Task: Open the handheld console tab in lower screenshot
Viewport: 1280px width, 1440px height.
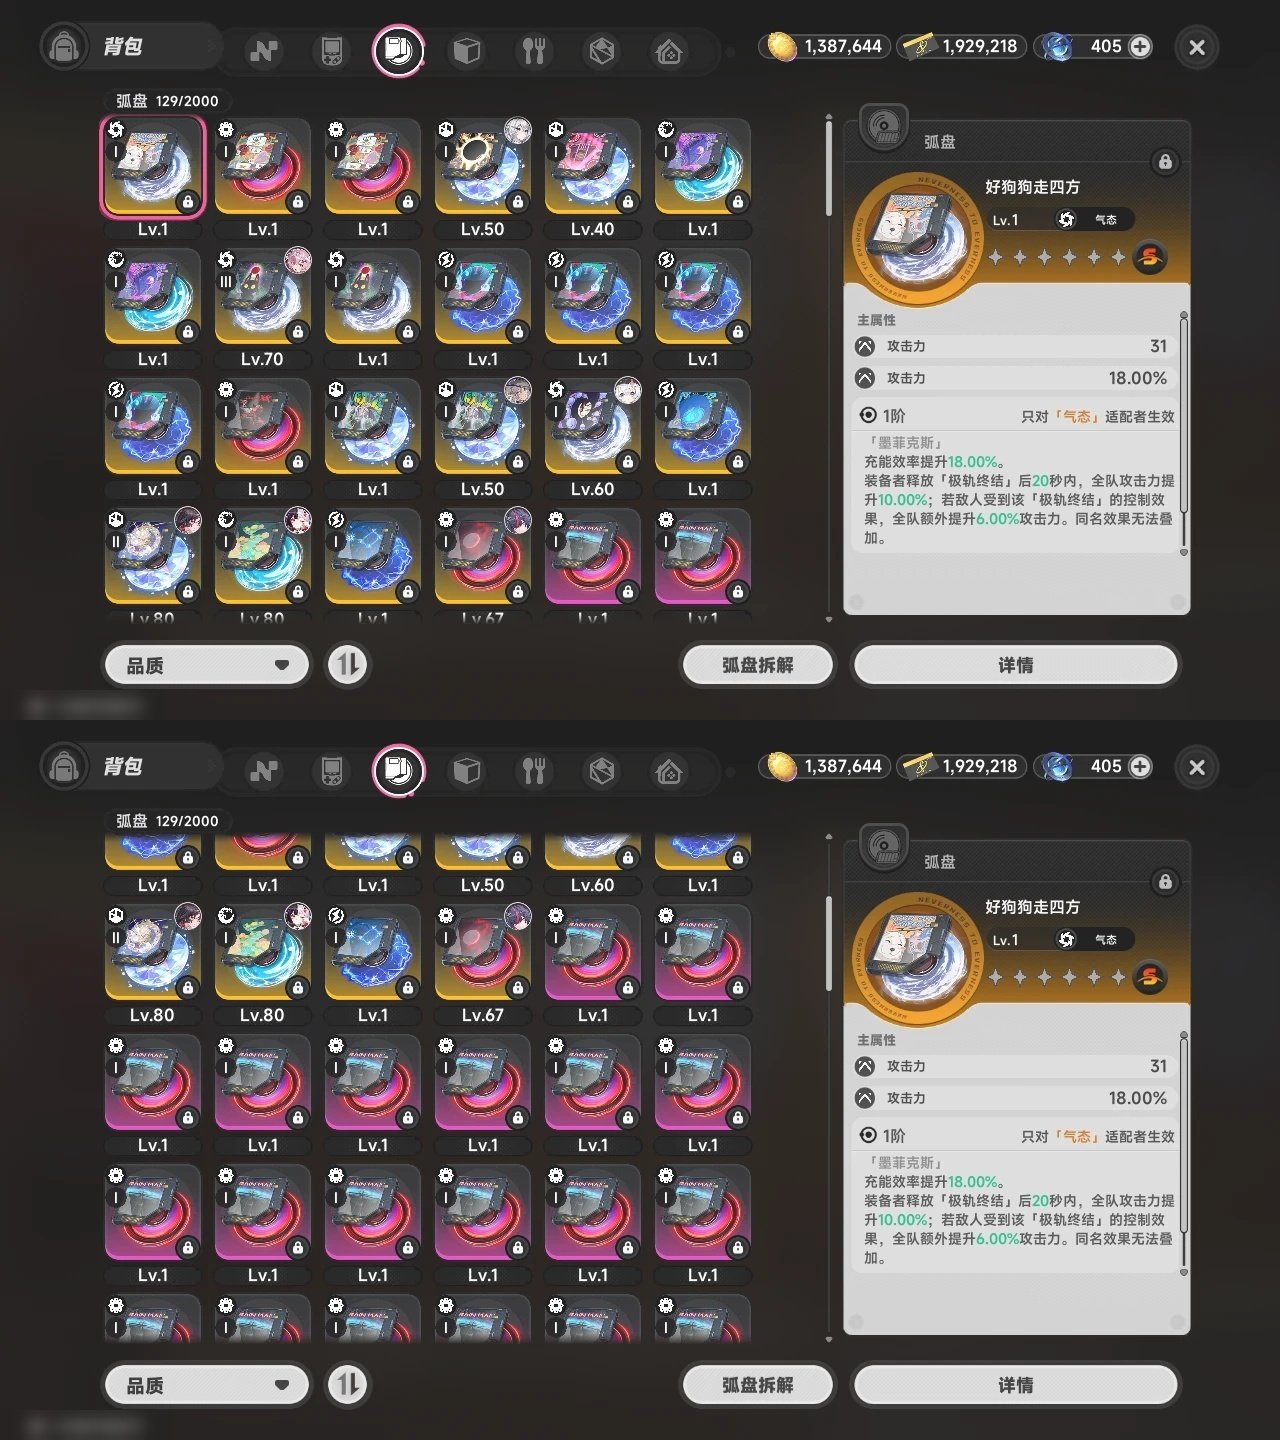Action: pyautogui.click(x=331, y=771)
